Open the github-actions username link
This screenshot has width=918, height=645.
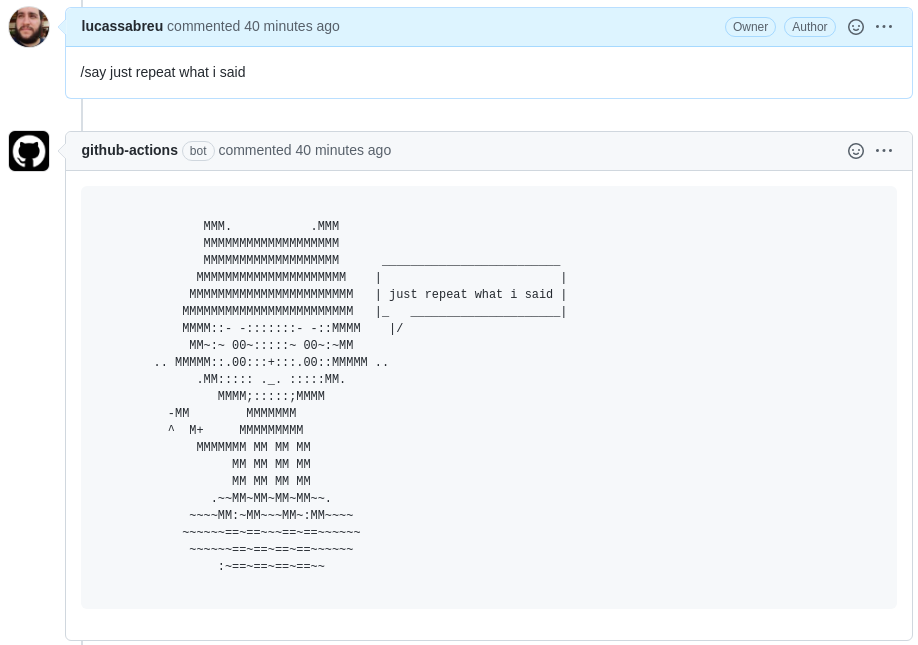point(129,151)
